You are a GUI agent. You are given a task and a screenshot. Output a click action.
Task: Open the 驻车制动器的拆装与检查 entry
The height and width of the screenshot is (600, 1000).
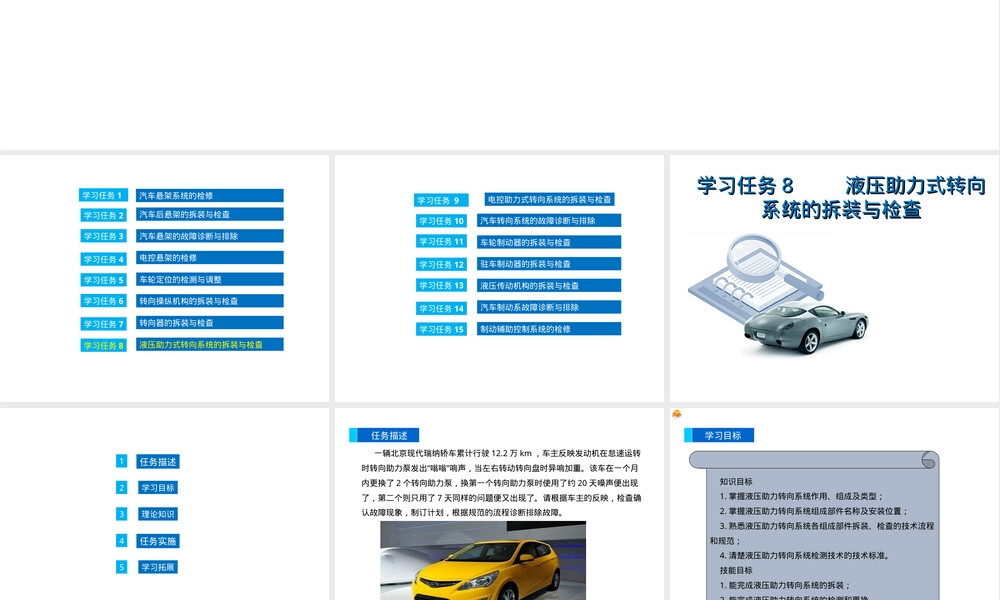point(548,264)
